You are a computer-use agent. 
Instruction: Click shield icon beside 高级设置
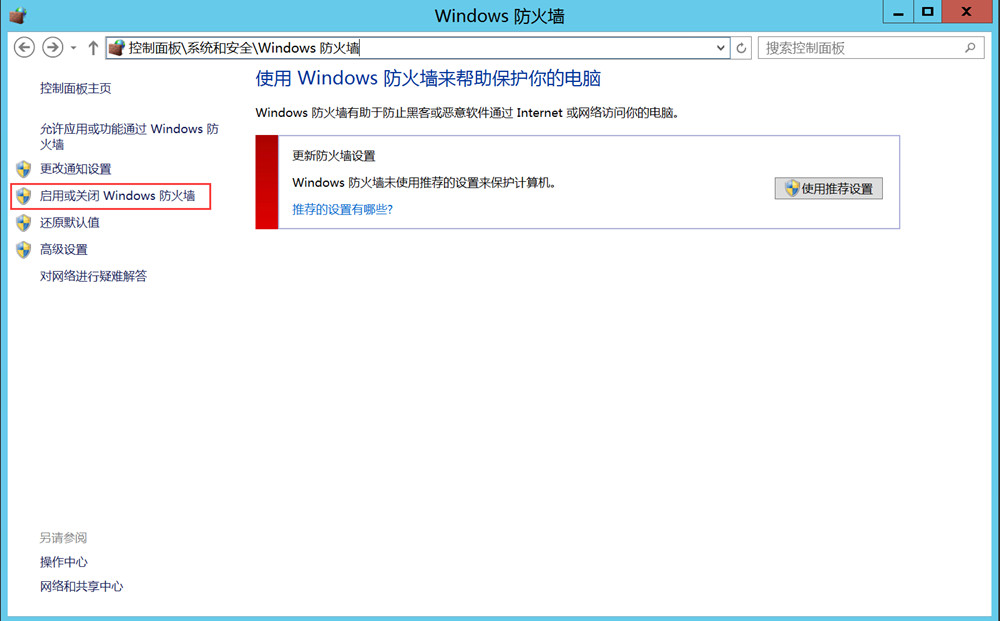[x=24, y=250]
